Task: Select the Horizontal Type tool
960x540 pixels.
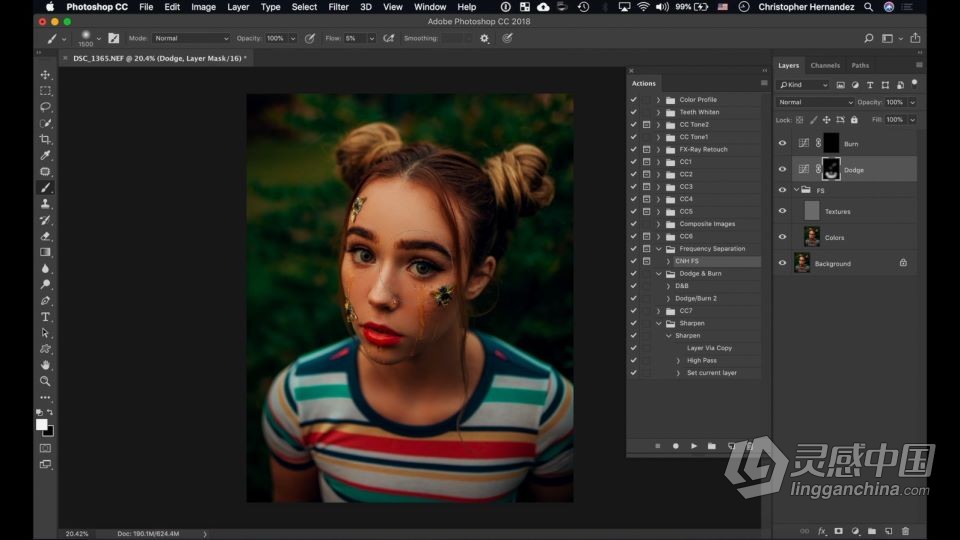Action: 45,317
